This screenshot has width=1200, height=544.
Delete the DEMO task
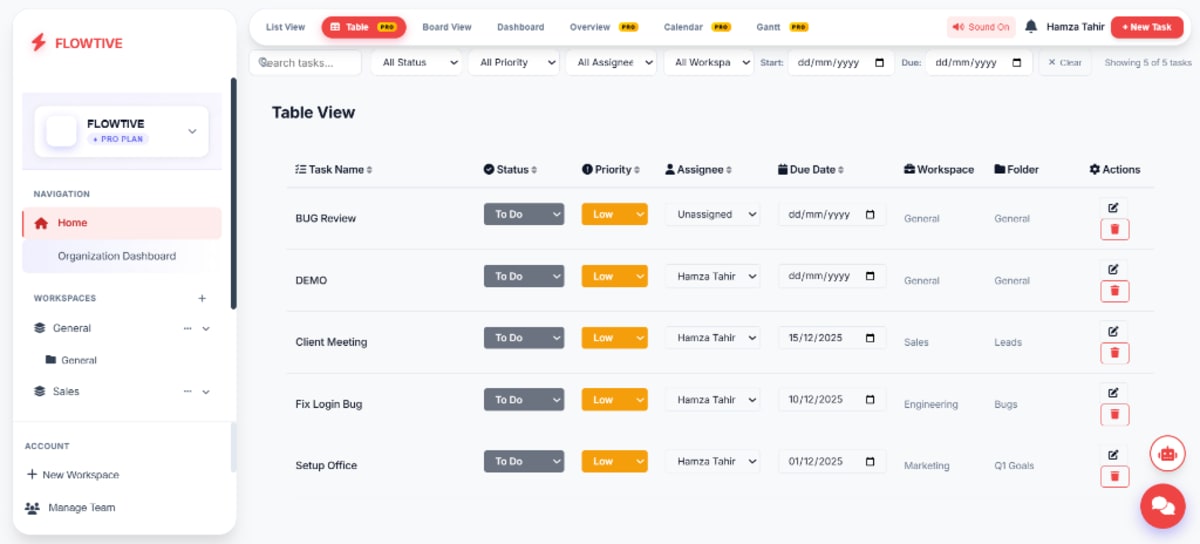coord(1114,291)
